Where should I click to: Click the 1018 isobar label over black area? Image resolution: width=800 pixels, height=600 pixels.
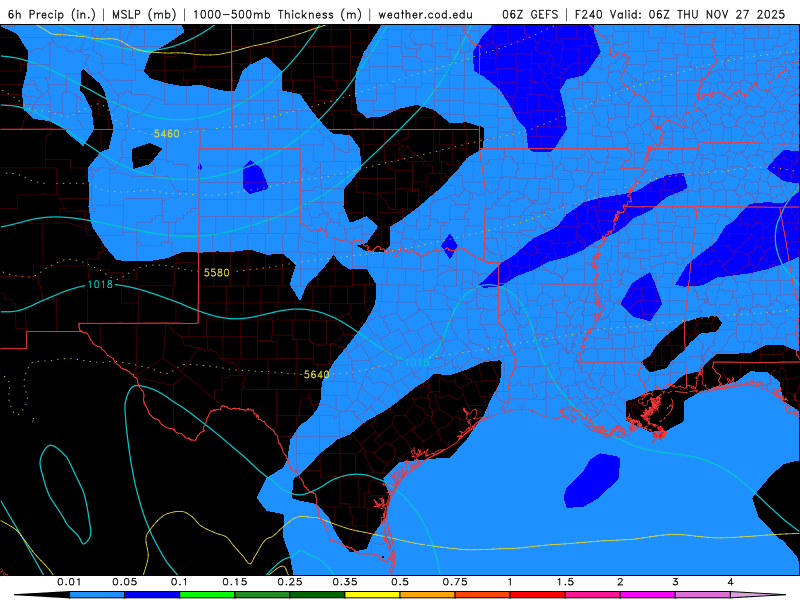click(100, 284)
